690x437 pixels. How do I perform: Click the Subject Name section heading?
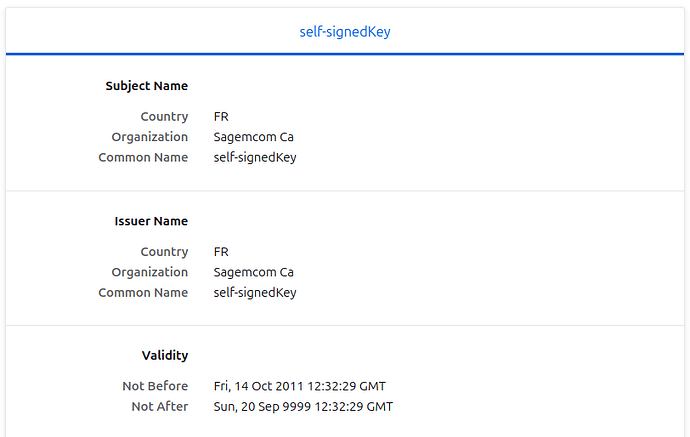pos(146,86)
